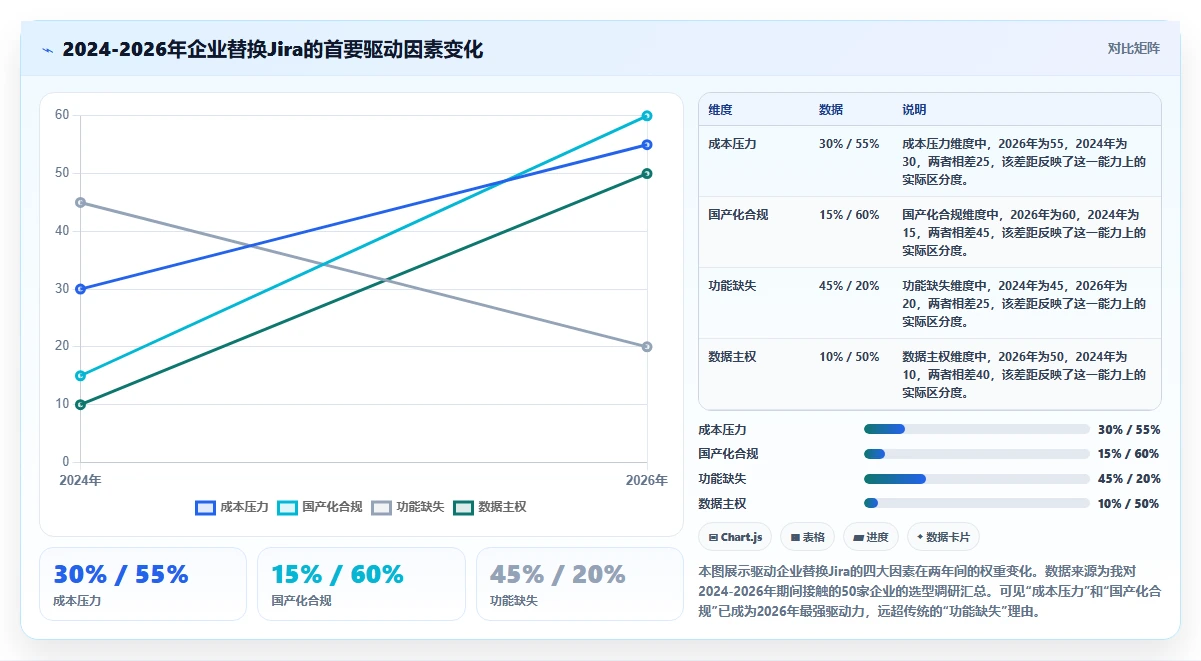Click the 表格 chip
The height and width of the screenshot is (661, 1201).
point(807,537)
